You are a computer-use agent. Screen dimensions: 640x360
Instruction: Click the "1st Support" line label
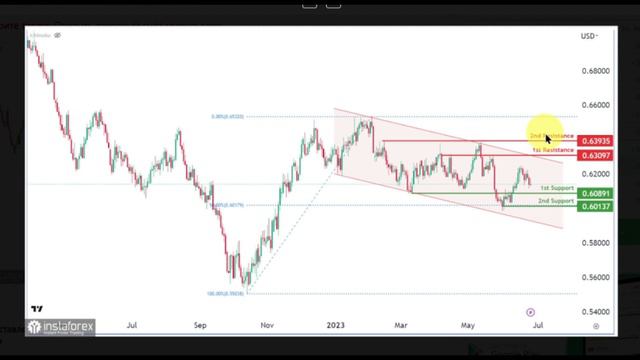(557, 188)
